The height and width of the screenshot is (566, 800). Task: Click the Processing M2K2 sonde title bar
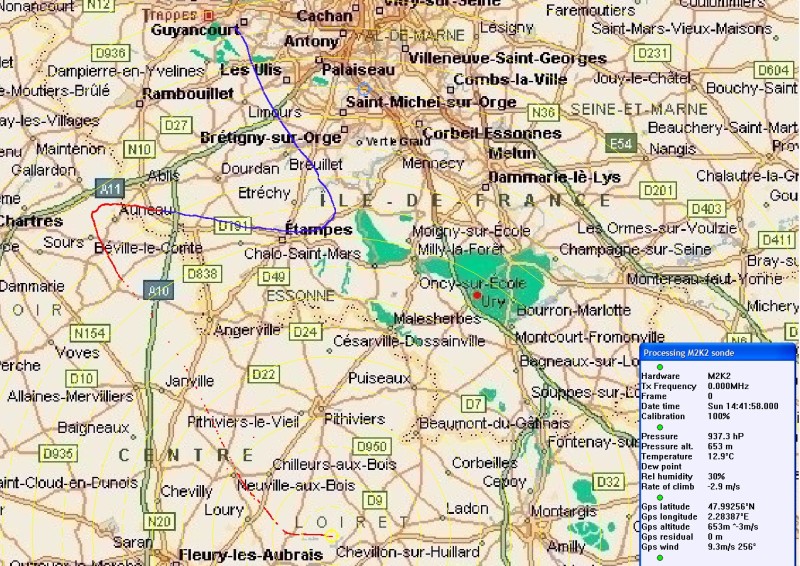[x=717, y=353]
